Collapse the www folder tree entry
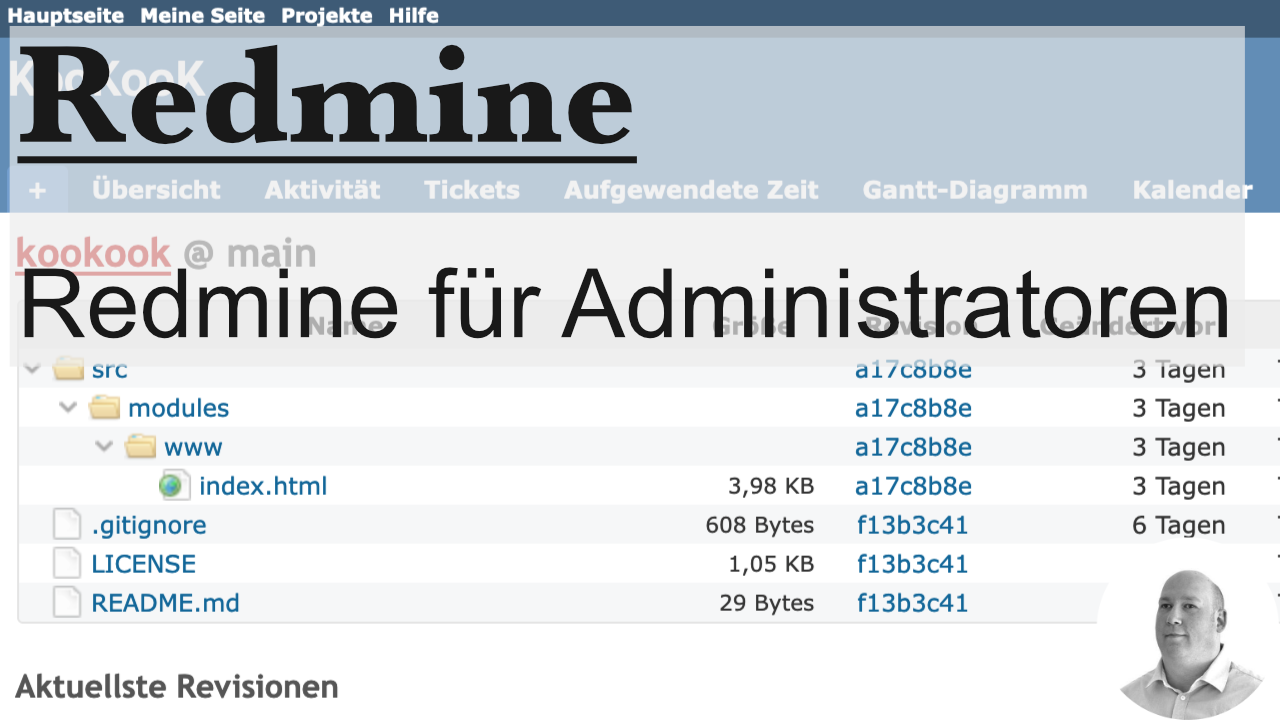Viewport: 1280px width, 720px height. coord(103,447)
